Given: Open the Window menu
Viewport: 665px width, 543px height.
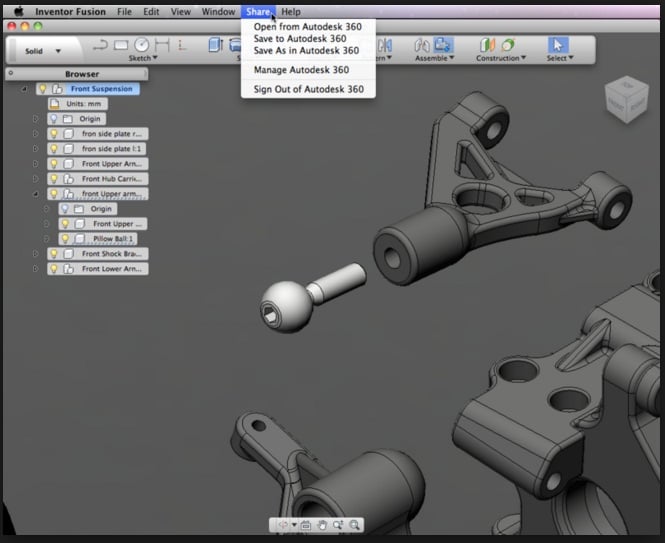Looking at the screenshot, I should pyautogui.click(x=218, y=11).
